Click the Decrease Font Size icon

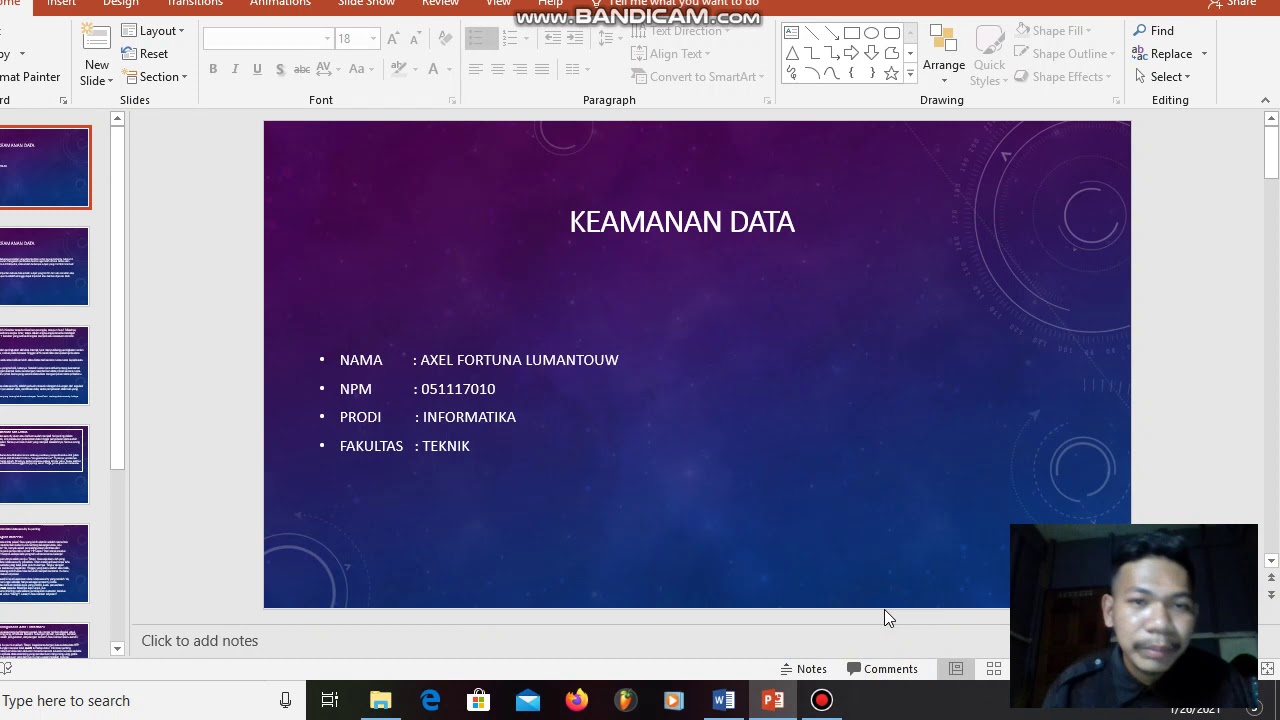pos(415,39)
